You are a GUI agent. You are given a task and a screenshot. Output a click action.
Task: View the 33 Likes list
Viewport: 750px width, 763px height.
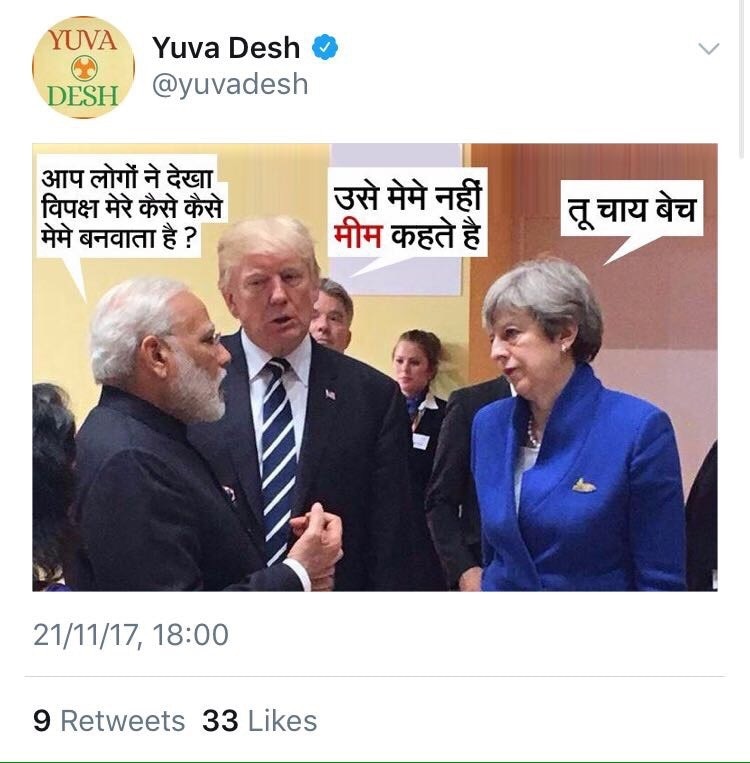click(259, 721)
